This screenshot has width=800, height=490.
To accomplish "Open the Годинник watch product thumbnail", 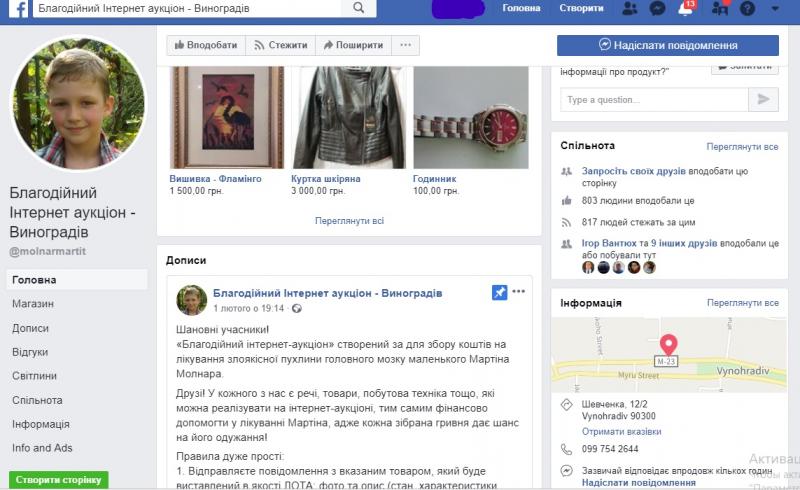I will 471,118.
